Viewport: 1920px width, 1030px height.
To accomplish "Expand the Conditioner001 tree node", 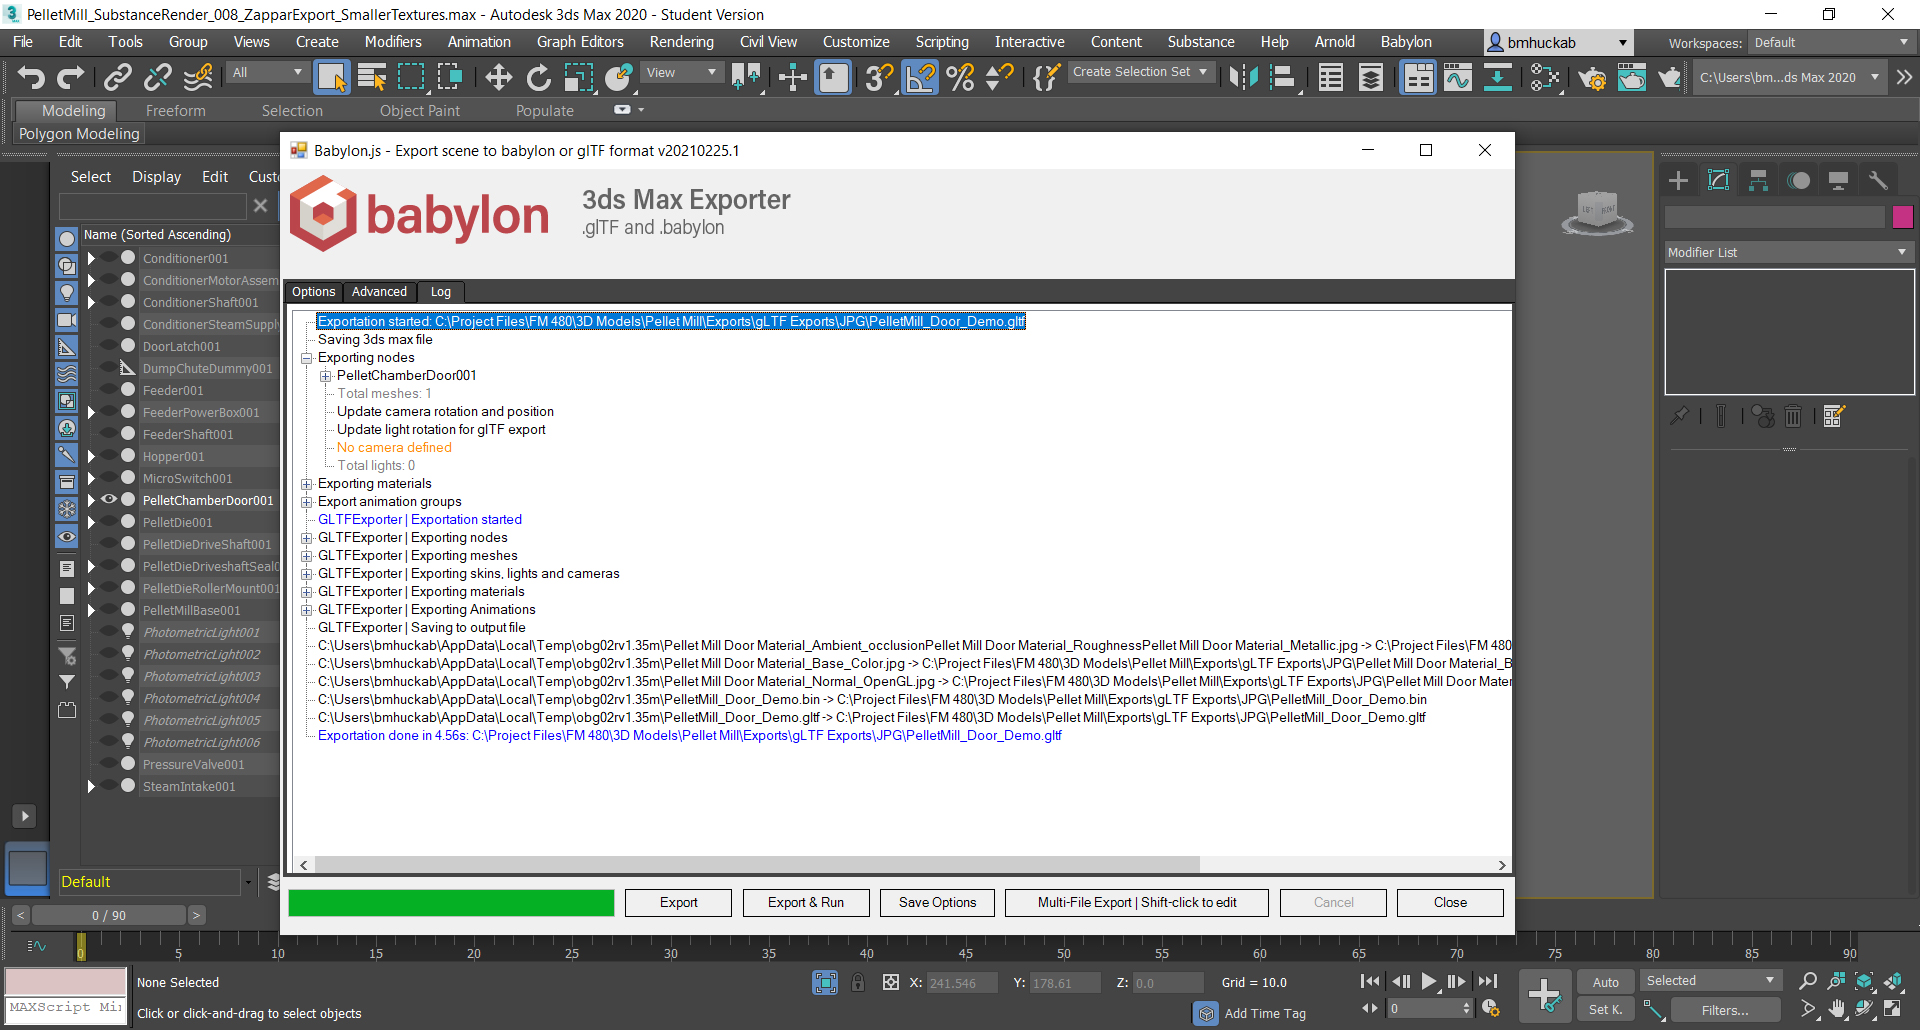I will 91,258.
